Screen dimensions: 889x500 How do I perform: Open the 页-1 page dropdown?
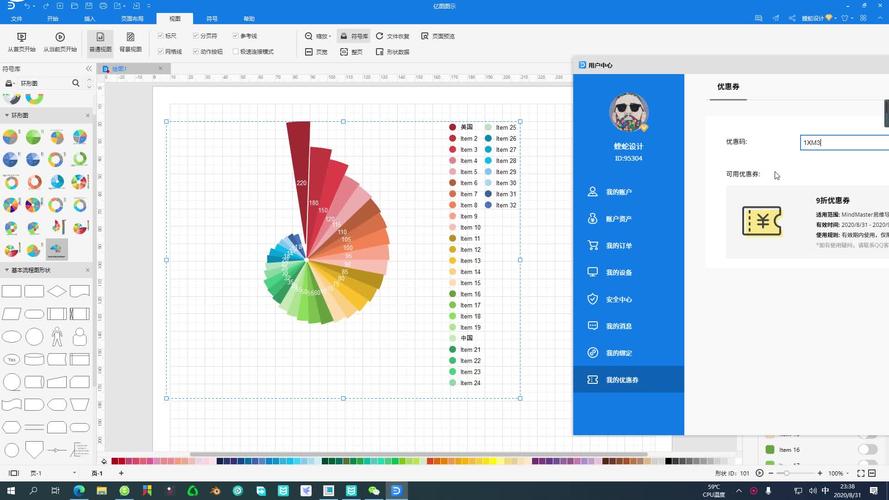74,473
